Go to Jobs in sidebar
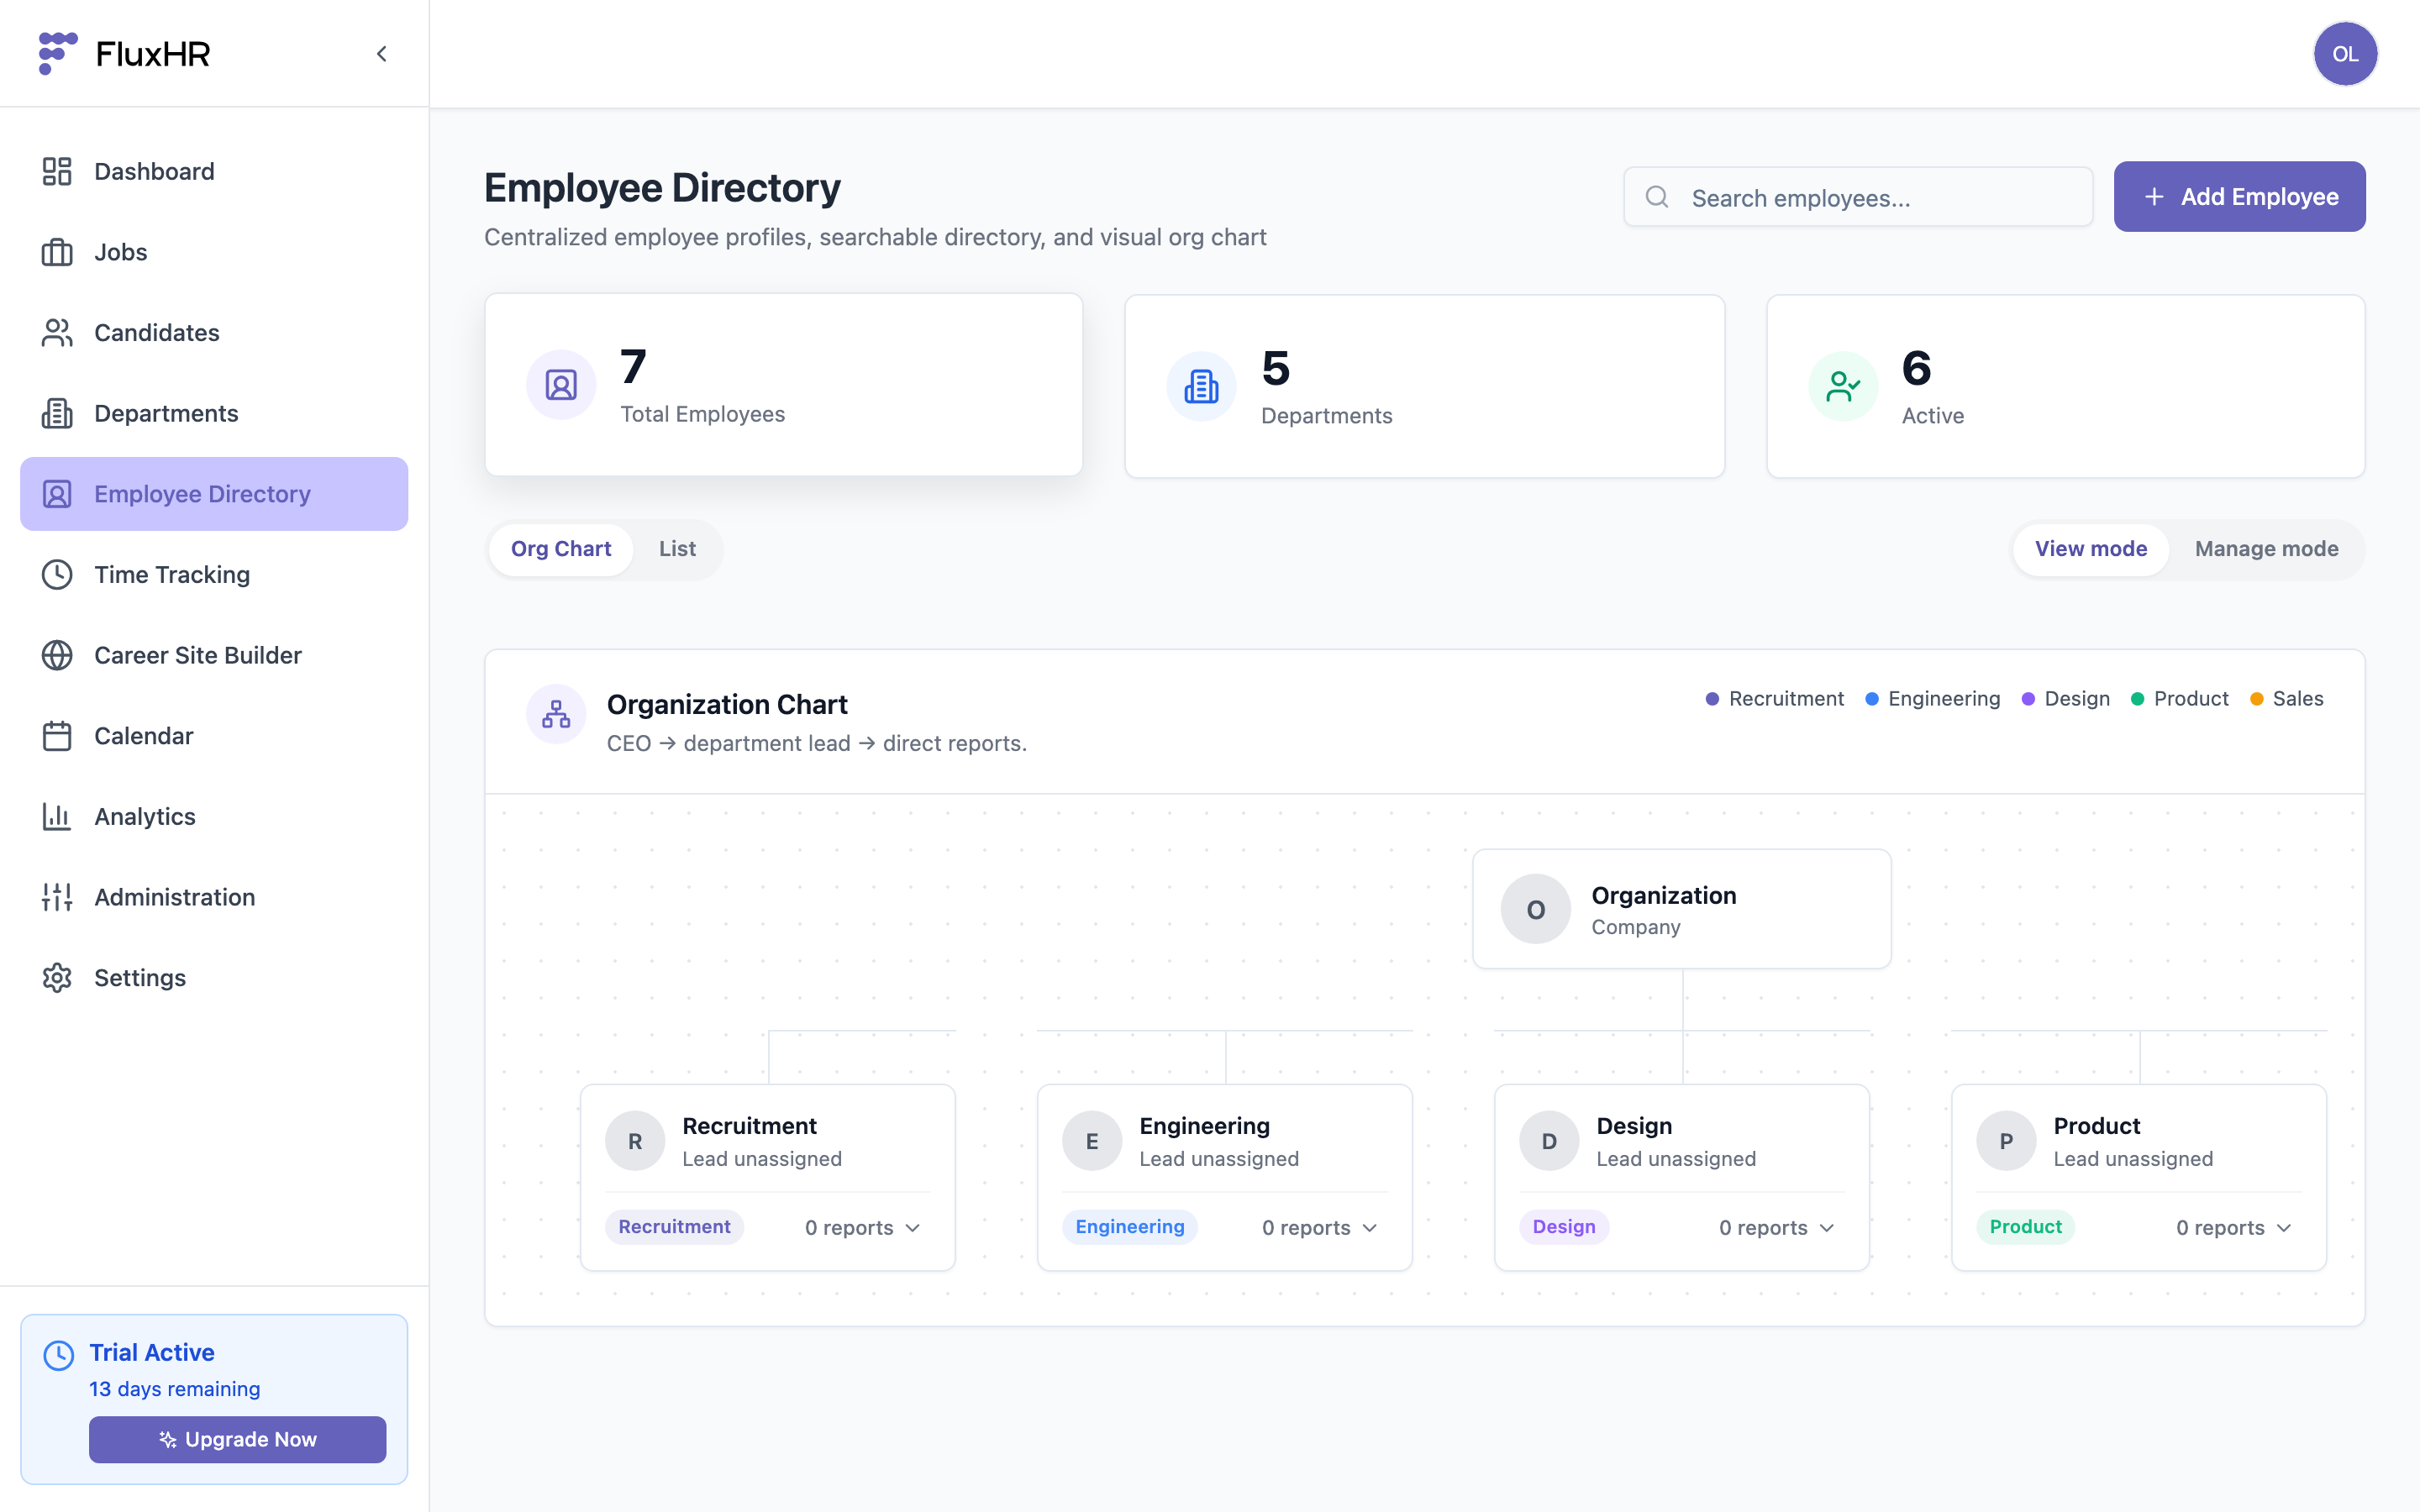The width and height of the screenshot is (2420, 1512). point(214,252)
